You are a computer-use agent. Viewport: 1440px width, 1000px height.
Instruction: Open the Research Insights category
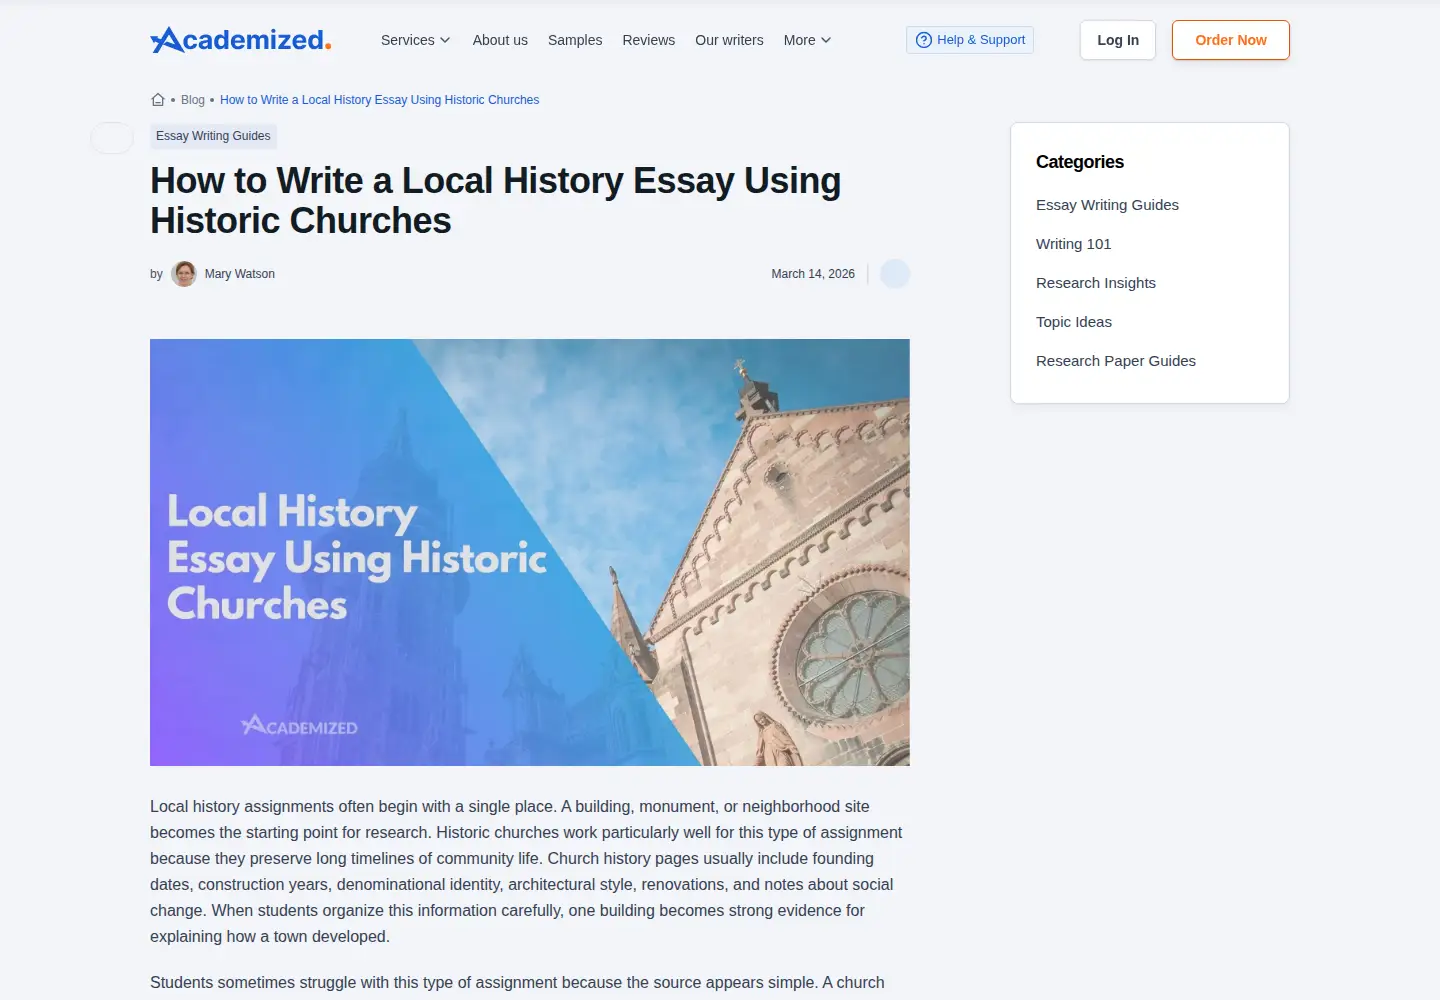point(1096,283)
